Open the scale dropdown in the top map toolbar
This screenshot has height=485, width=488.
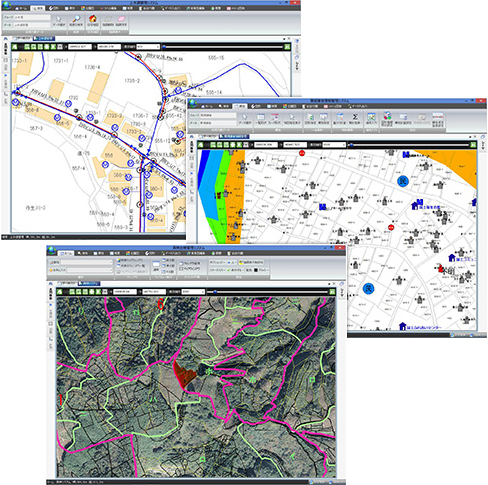(x=148, y=47)
